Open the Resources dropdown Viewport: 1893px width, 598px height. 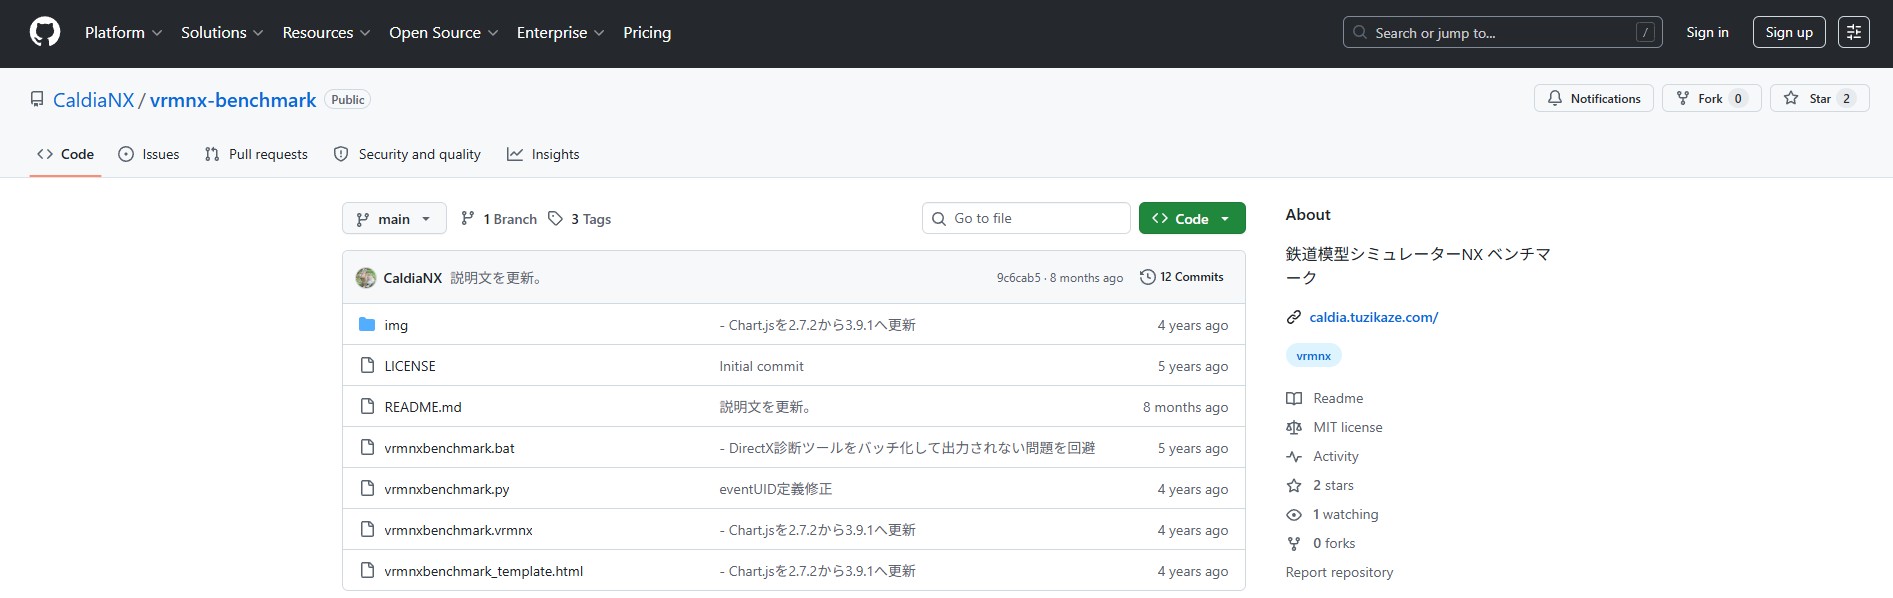[x=326, y=33]
